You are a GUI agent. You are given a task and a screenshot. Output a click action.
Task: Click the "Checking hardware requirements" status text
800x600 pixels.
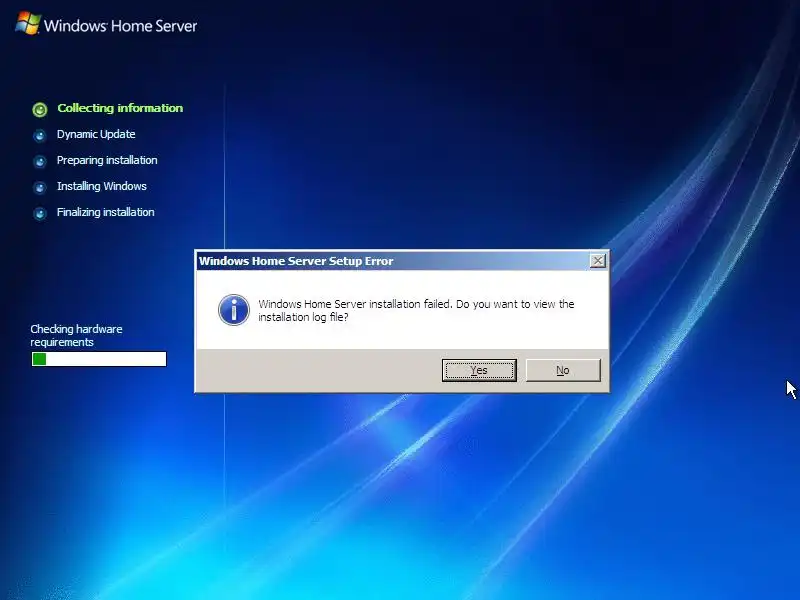[x=76, y=336]
